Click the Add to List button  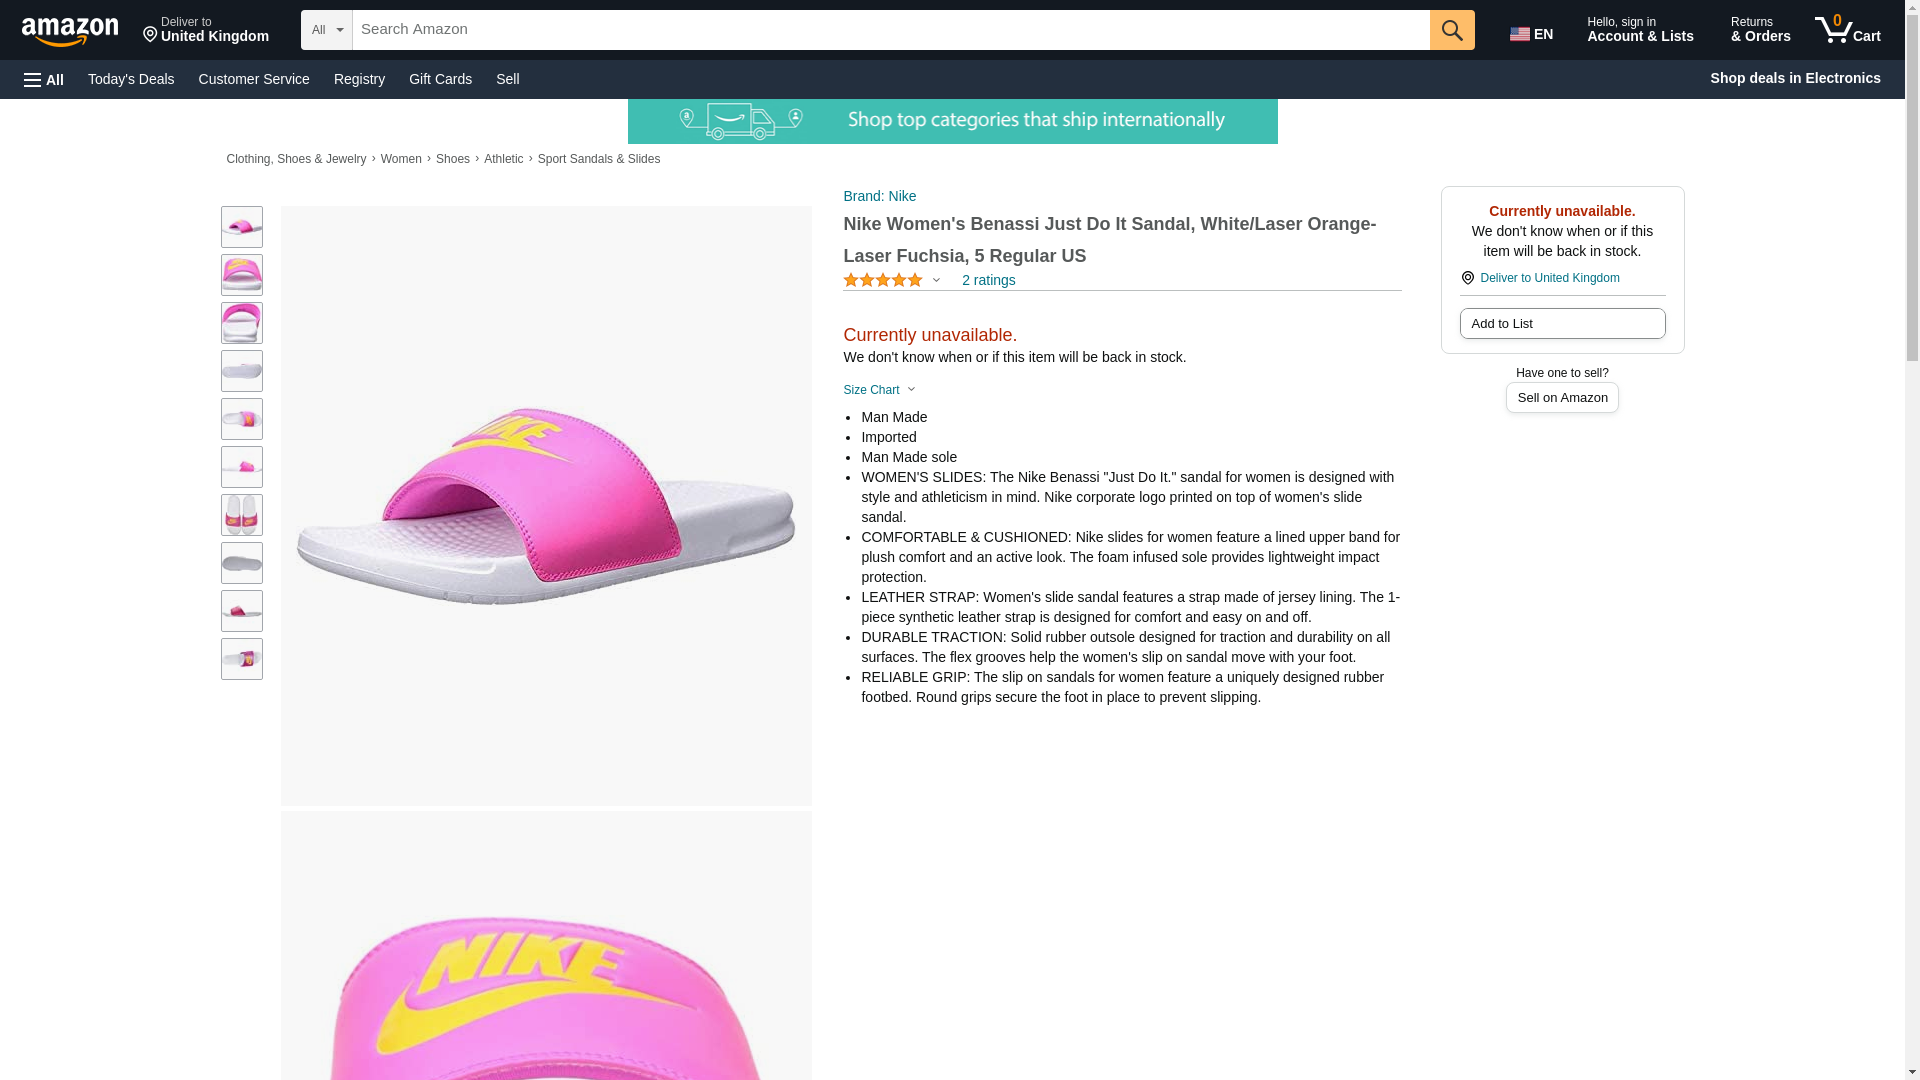(x=1561, y=324)
